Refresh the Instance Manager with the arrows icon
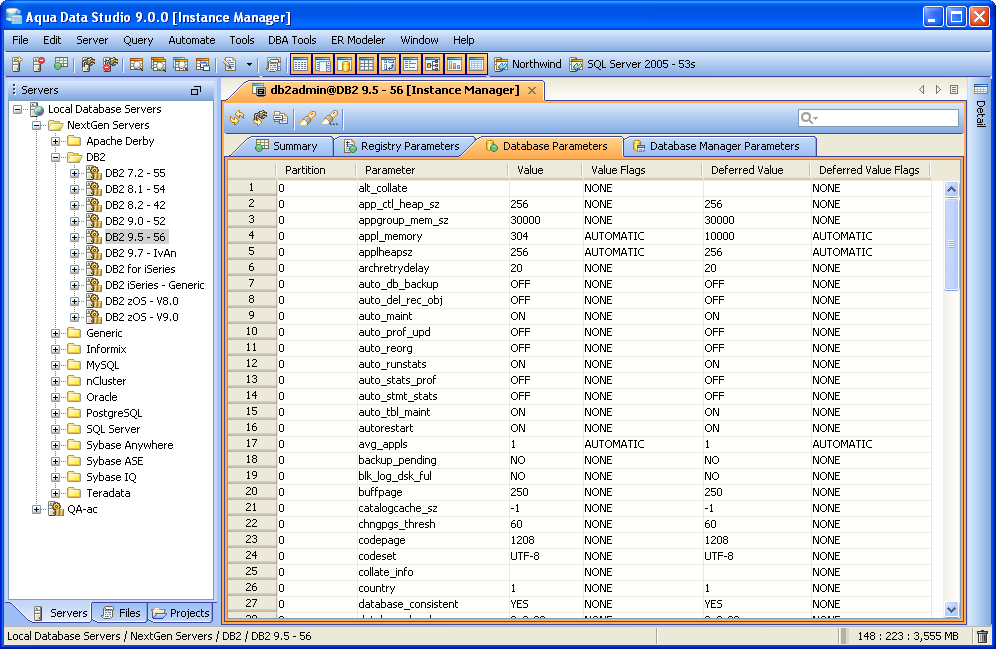The image size is (996, 649). coord(238,117)
